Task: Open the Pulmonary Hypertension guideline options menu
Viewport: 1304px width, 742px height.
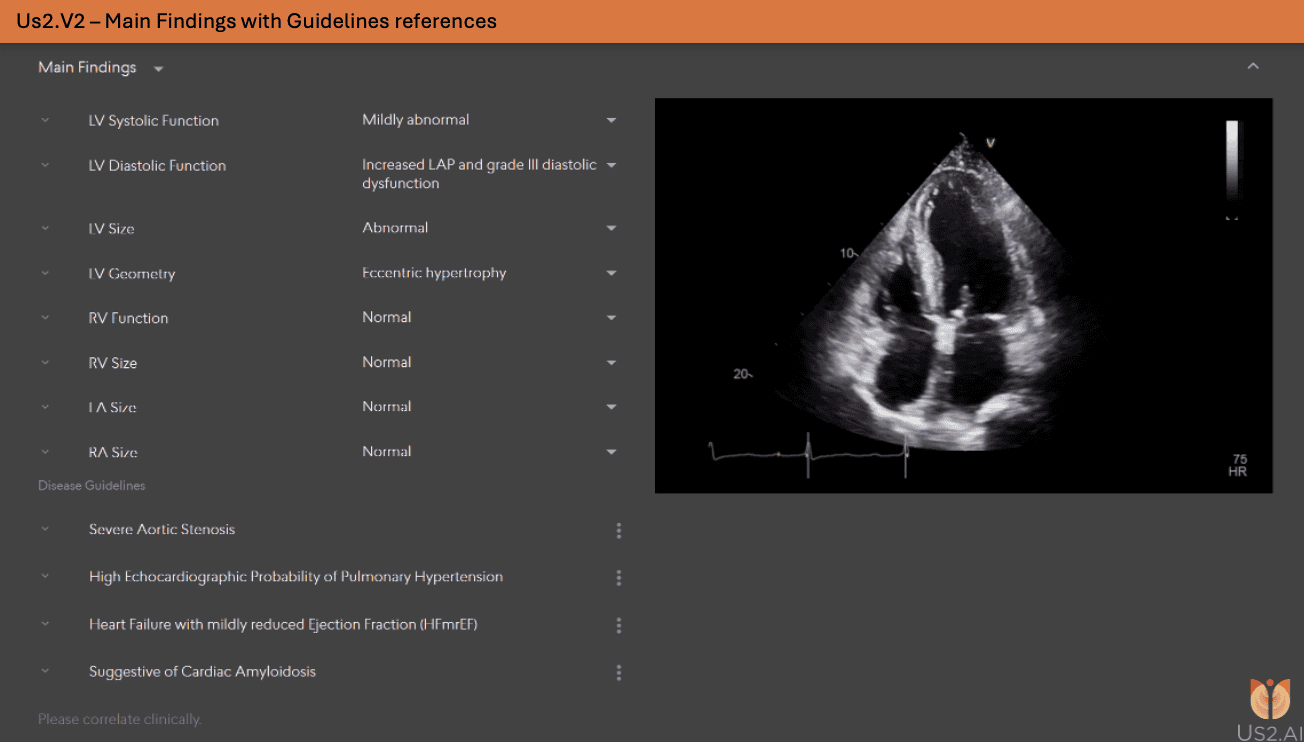Action: [618, 577]
